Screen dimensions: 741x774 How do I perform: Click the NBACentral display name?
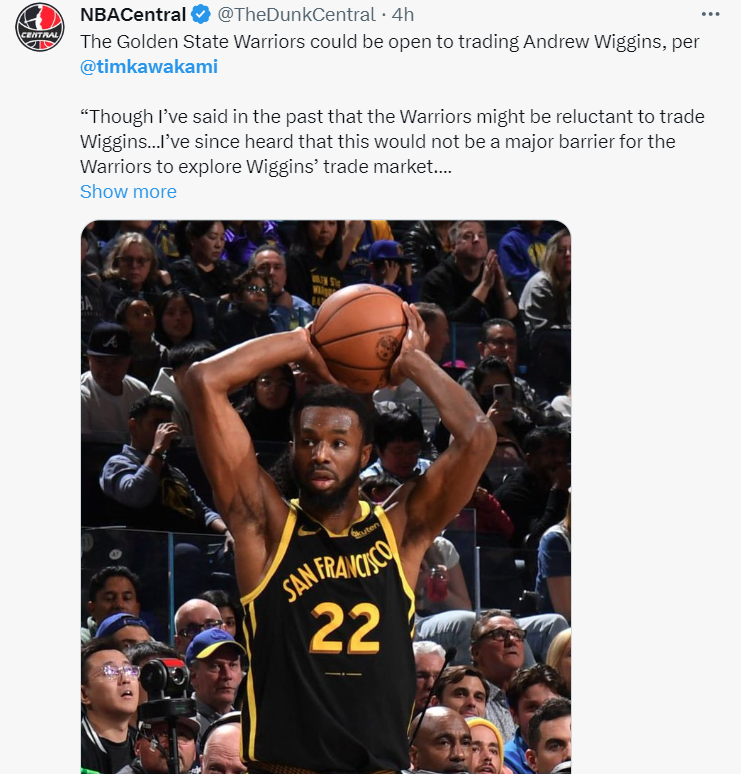click(x=133, y=15)
